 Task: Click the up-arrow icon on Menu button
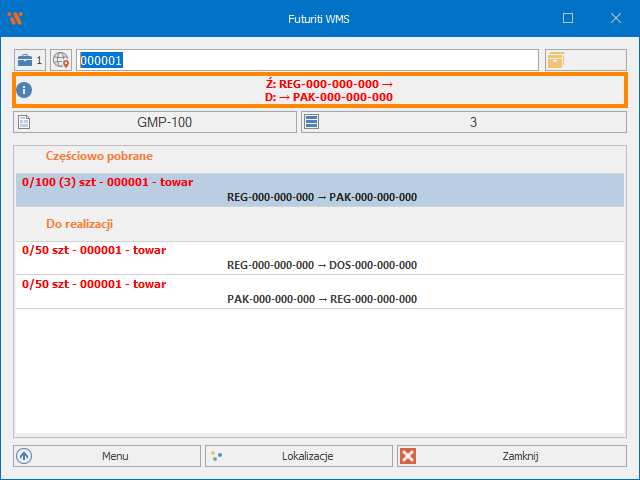tap(25, 456)
